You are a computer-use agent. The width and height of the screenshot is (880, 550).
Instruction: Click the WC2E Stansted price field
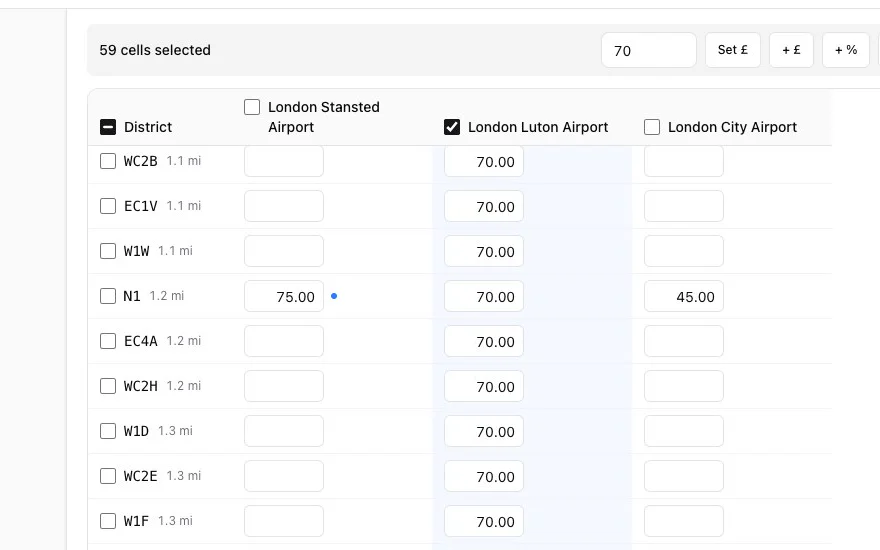pyautogui.click(x=284, y=475)
